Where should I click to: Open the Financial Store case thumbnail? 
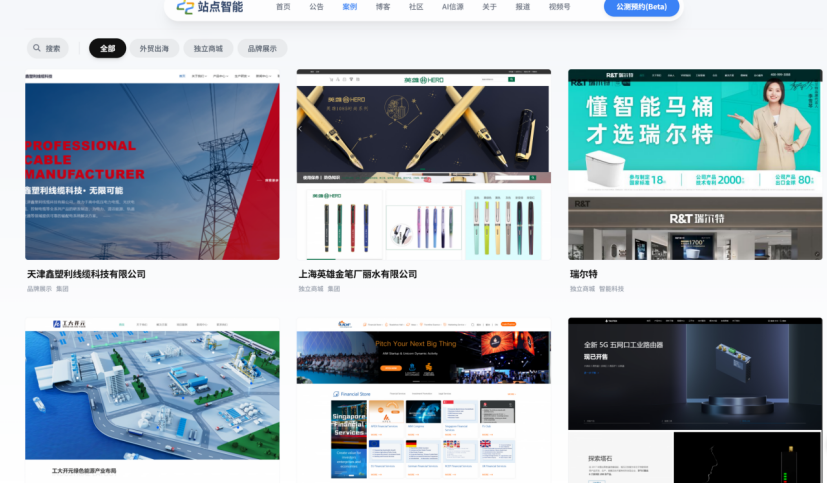click(424, 400)
